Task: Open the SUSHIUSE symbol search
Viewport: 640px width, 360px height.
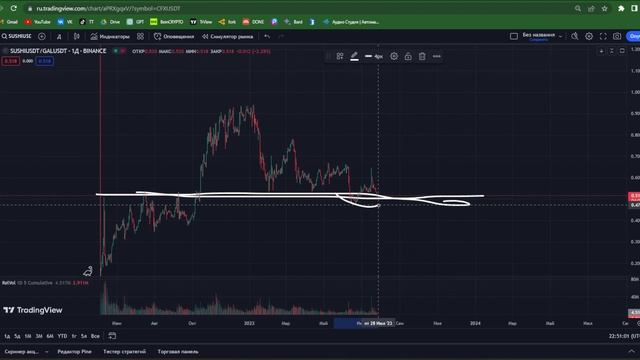Action: pyautogui.click(x=17, y=36)
